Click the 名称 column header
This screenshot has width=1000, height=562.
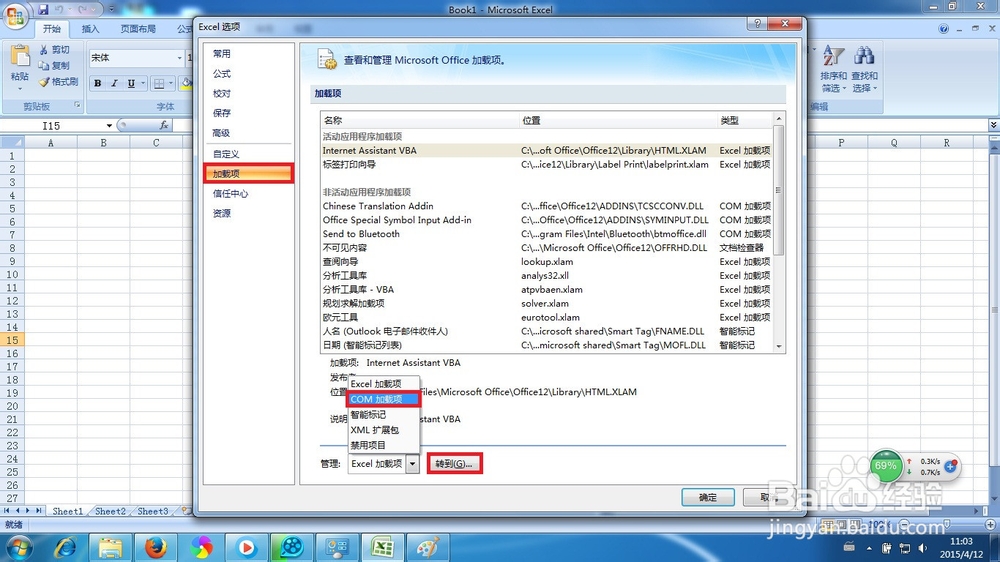click(x=420, y=121)
